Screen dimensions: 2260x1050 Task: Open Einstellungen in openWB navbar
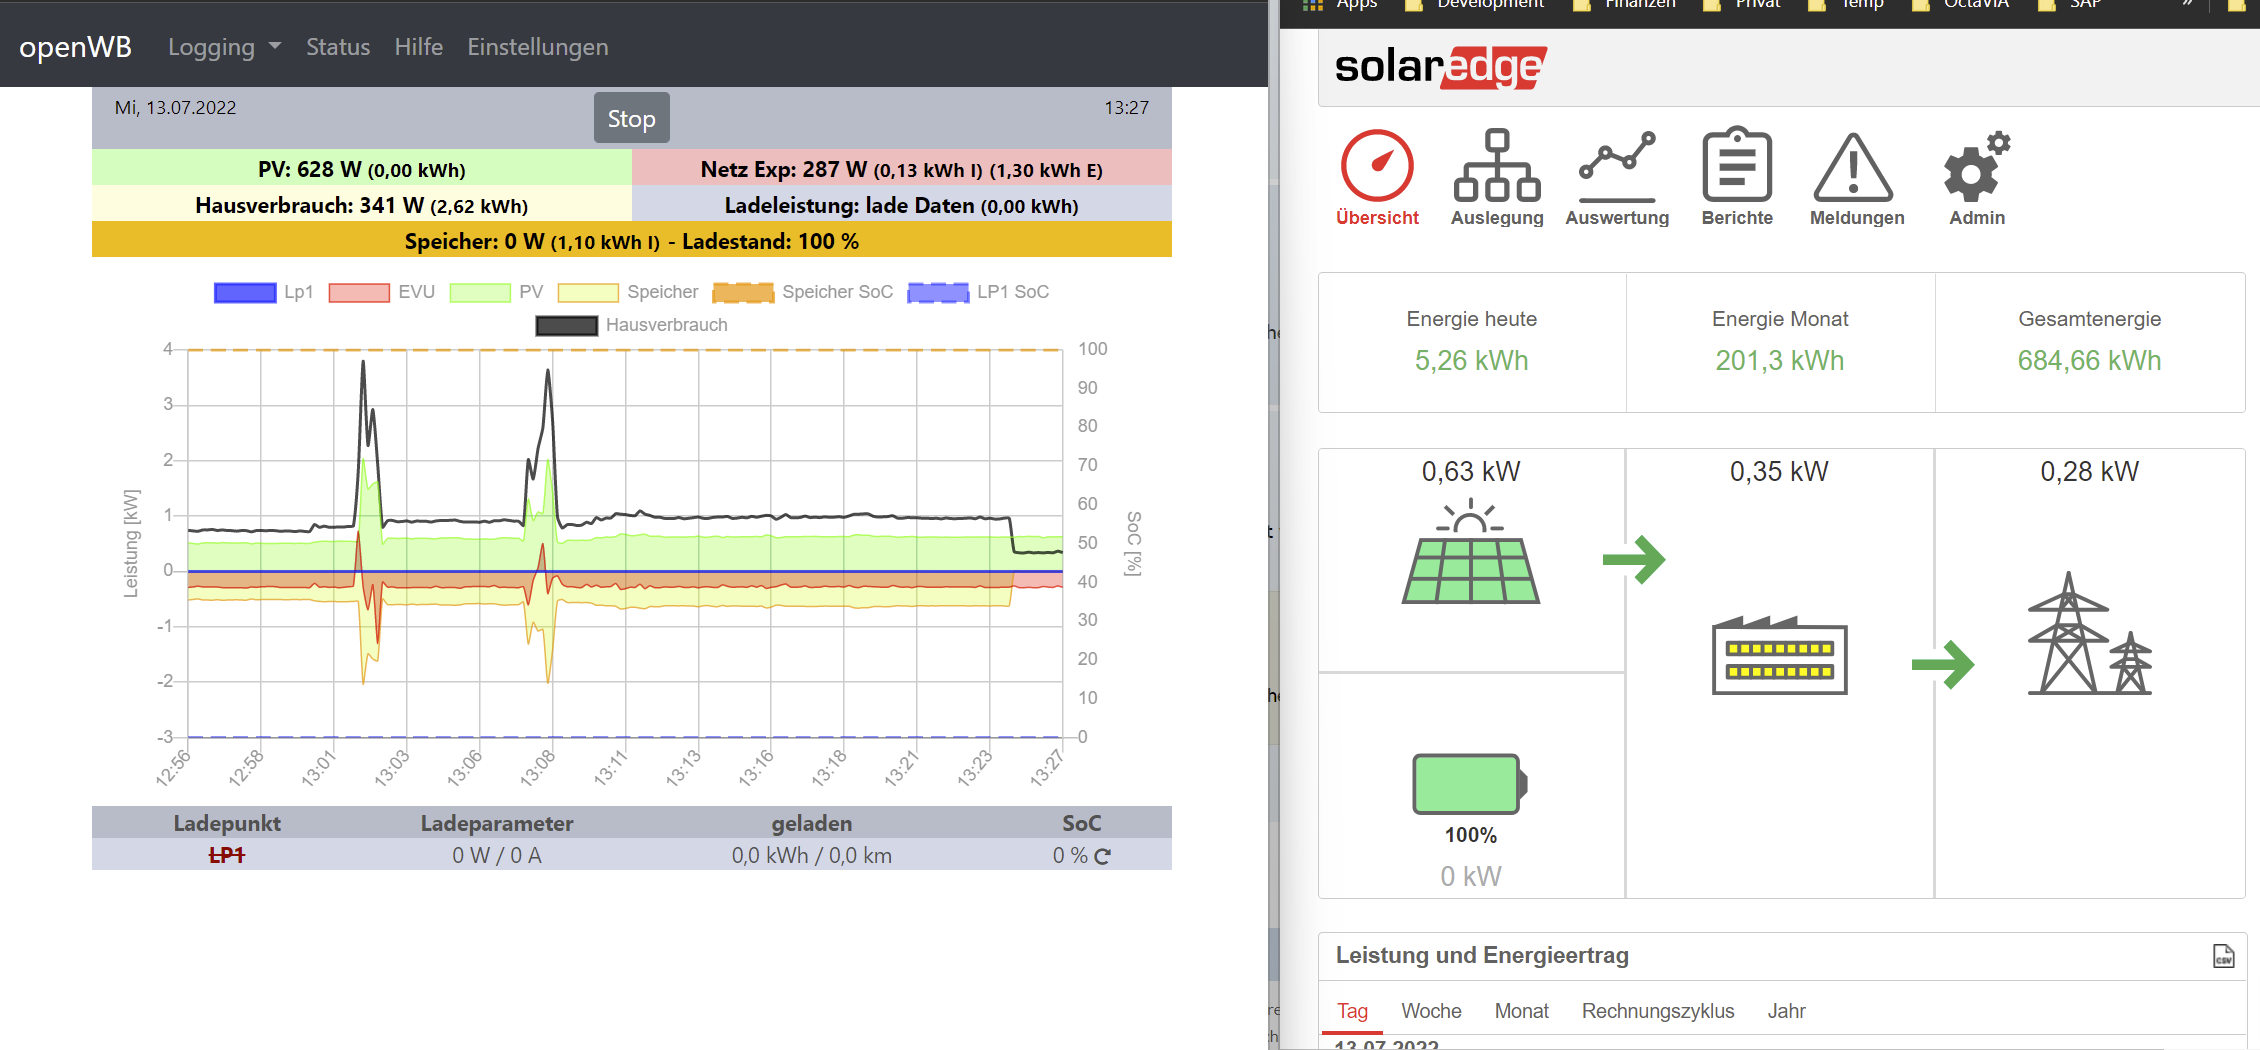click(537, 47)
